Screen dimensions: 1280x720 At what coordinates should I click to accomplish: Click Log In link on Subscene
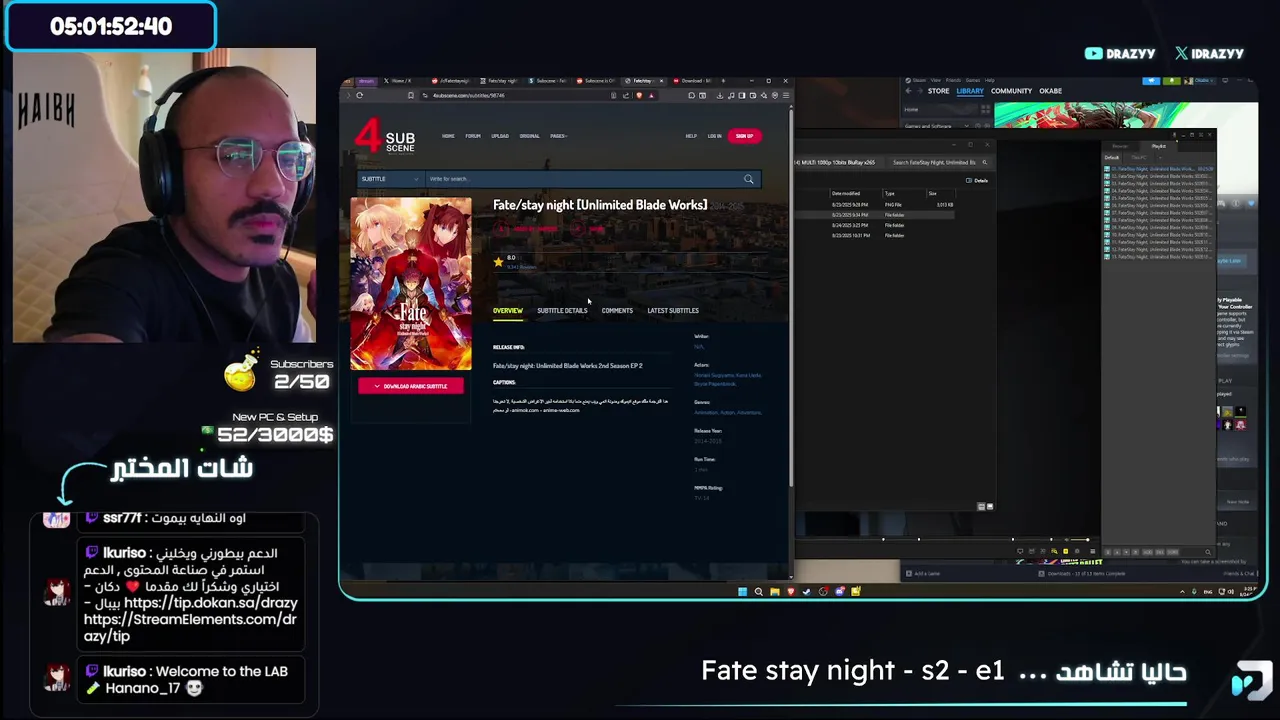pyautogui.click(x=714, y=136)
